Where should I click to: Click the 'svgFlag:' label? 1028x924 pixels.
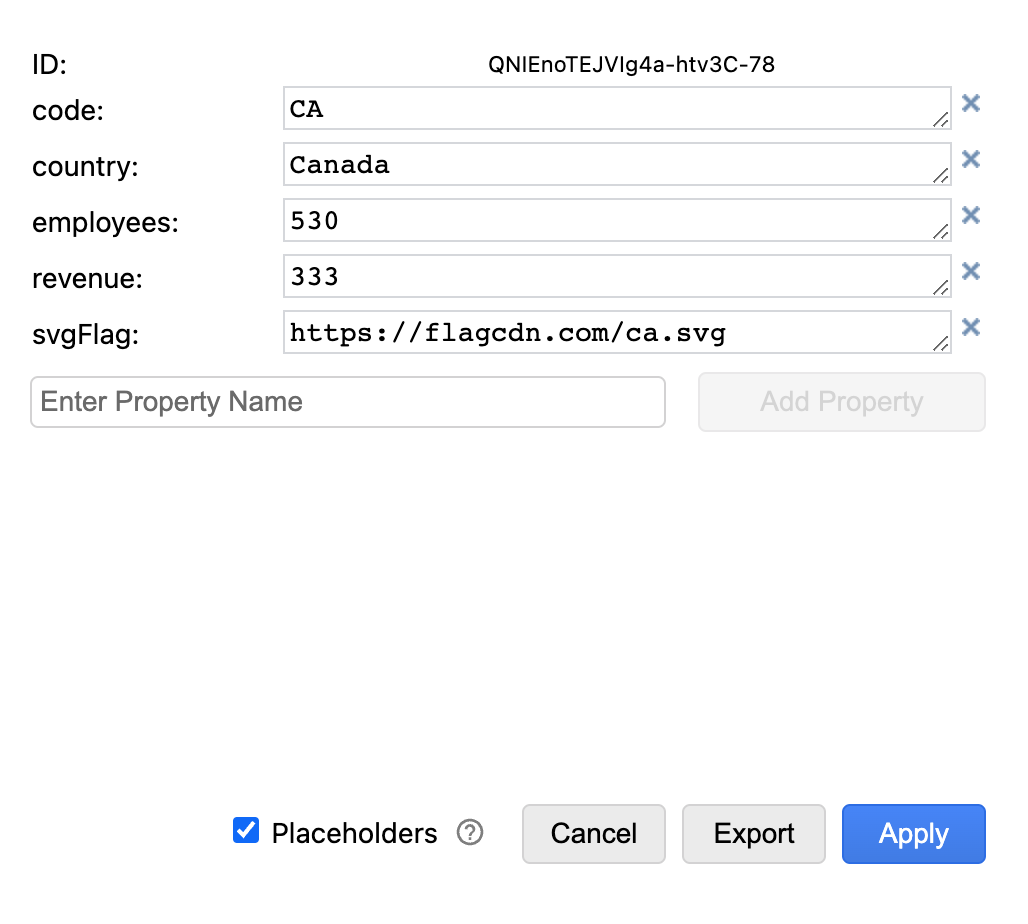coord(86,334)
